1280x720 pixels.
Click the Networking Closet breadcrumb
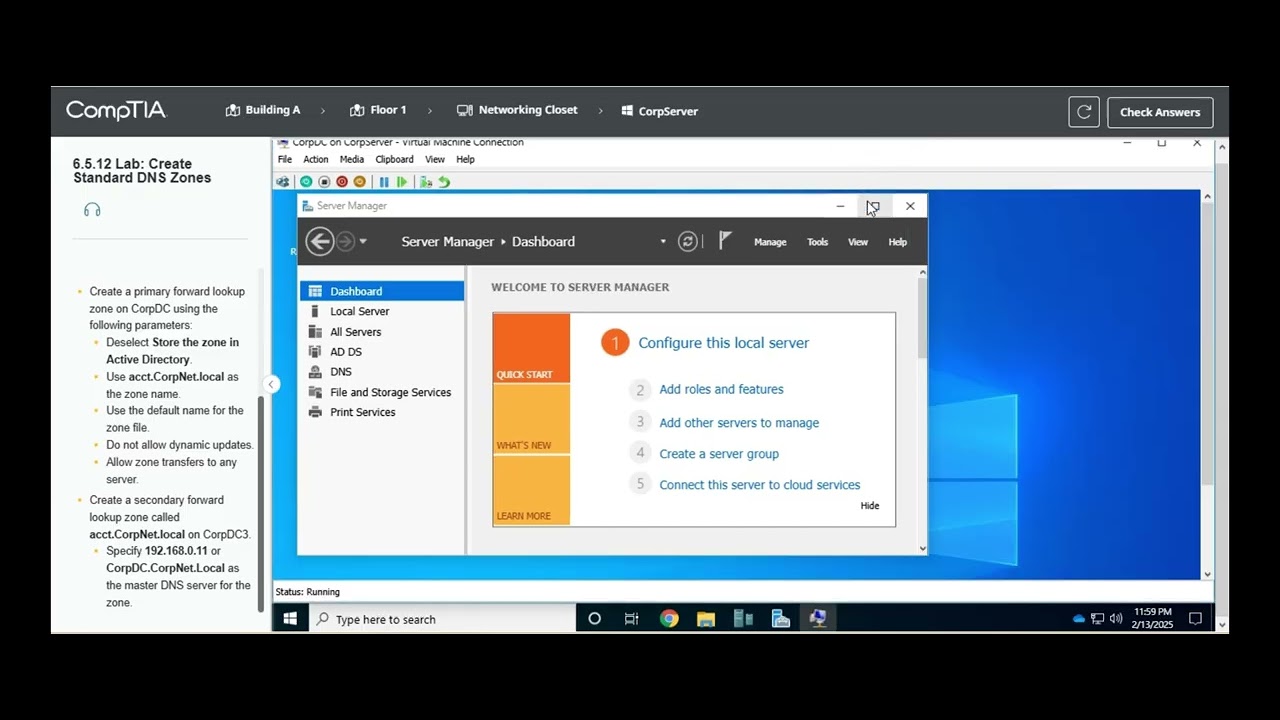click(517, 110)
